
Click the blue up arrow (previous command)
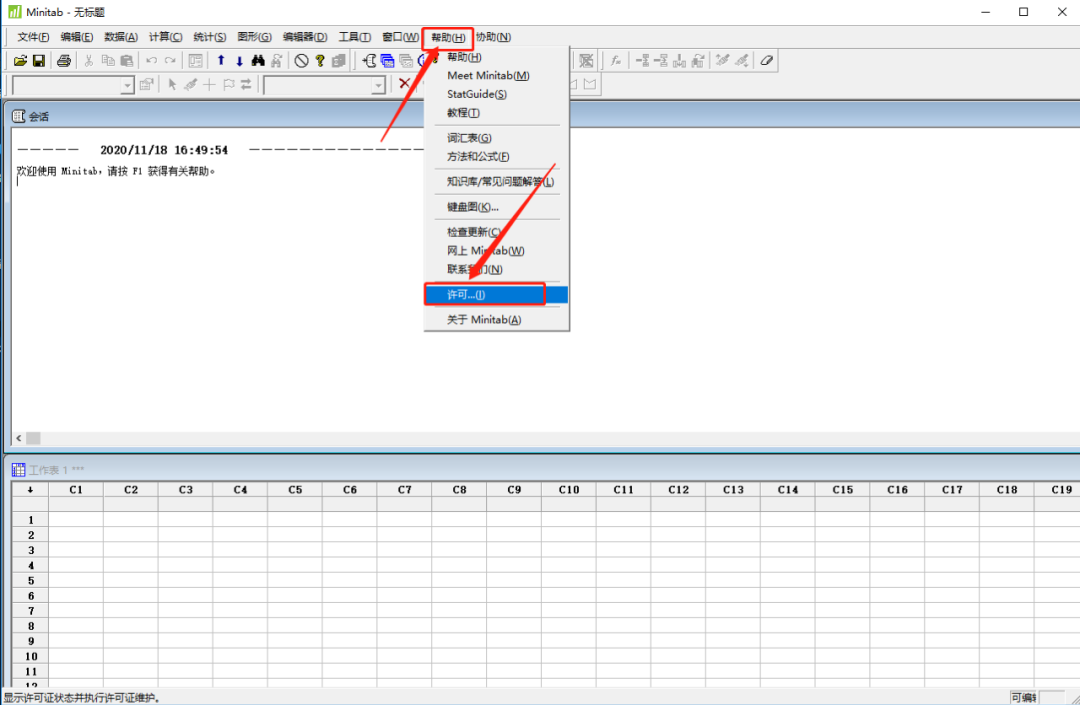tap(221, 61)
